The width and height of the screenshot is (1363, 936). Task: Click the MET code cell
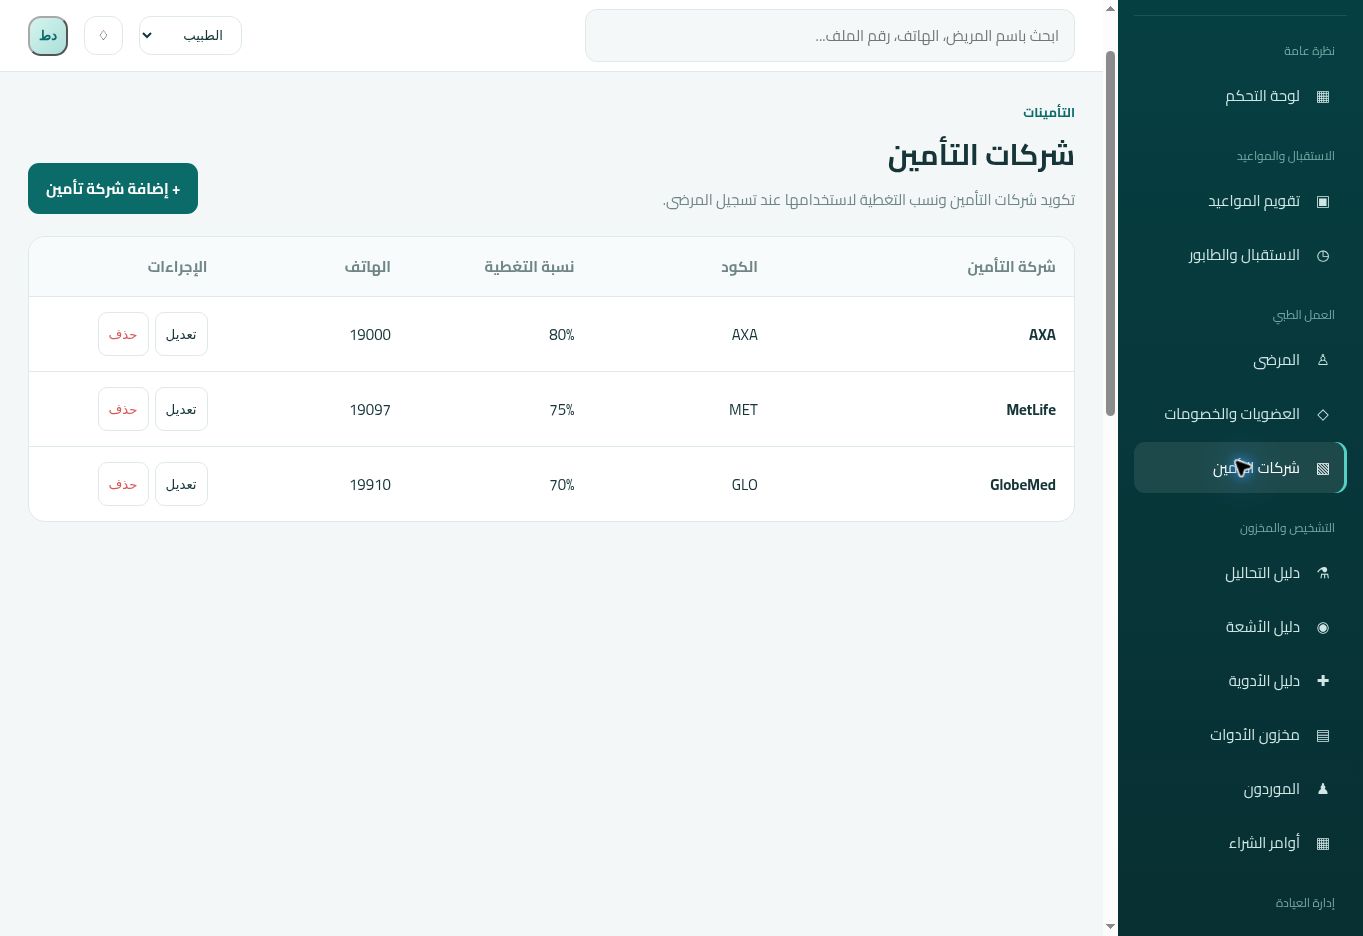click(x=743, y=410)
